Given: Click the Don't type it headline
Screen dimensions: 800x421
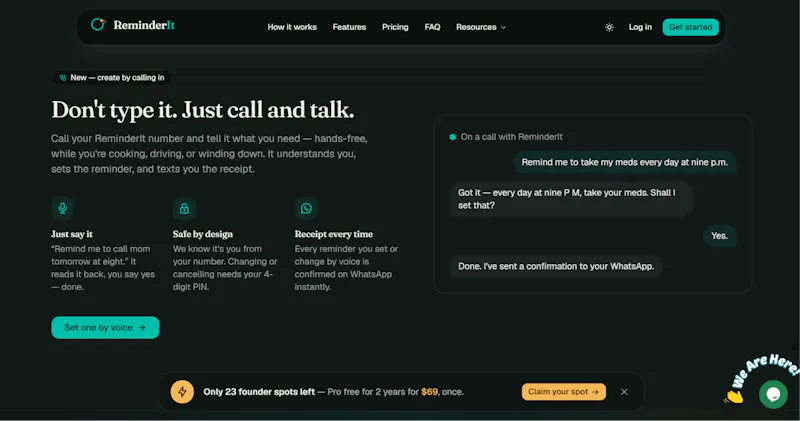Looking at the screenshot, I should [x=203, y=110].
